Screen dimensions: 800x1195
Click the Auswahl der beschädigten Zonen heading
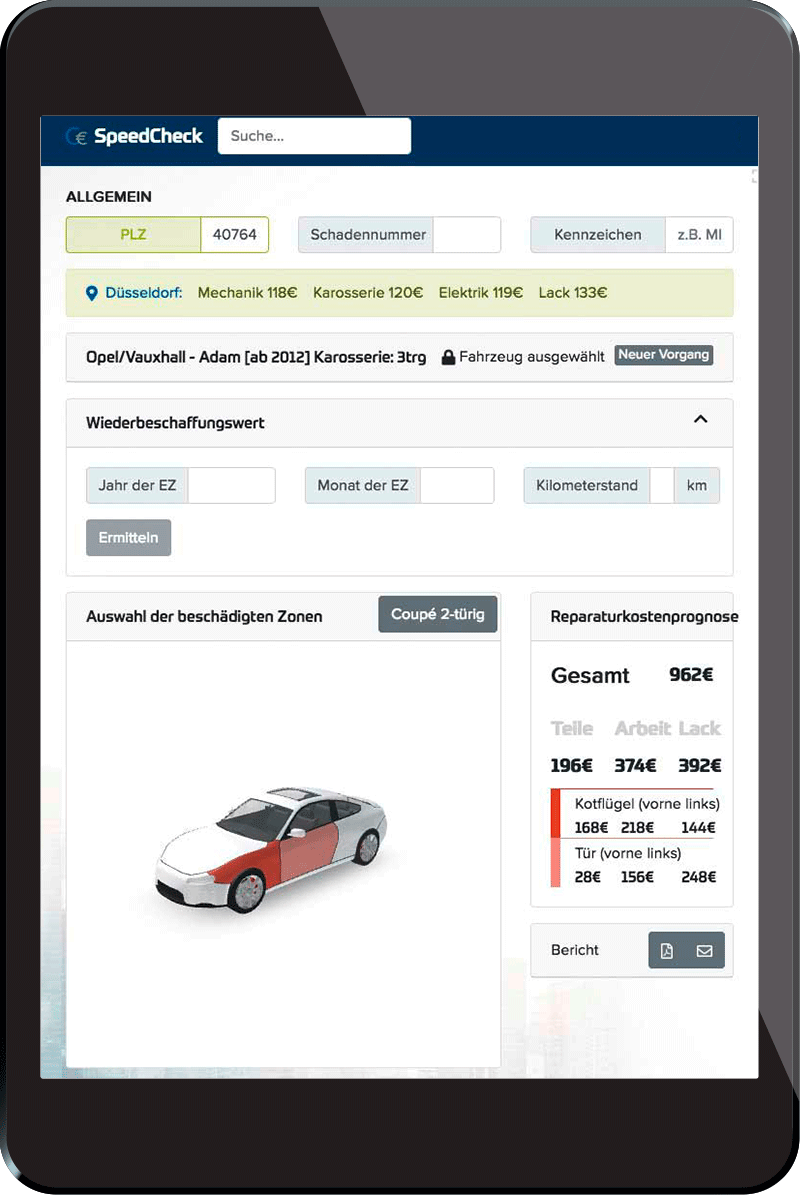click(x=203, y=617)
